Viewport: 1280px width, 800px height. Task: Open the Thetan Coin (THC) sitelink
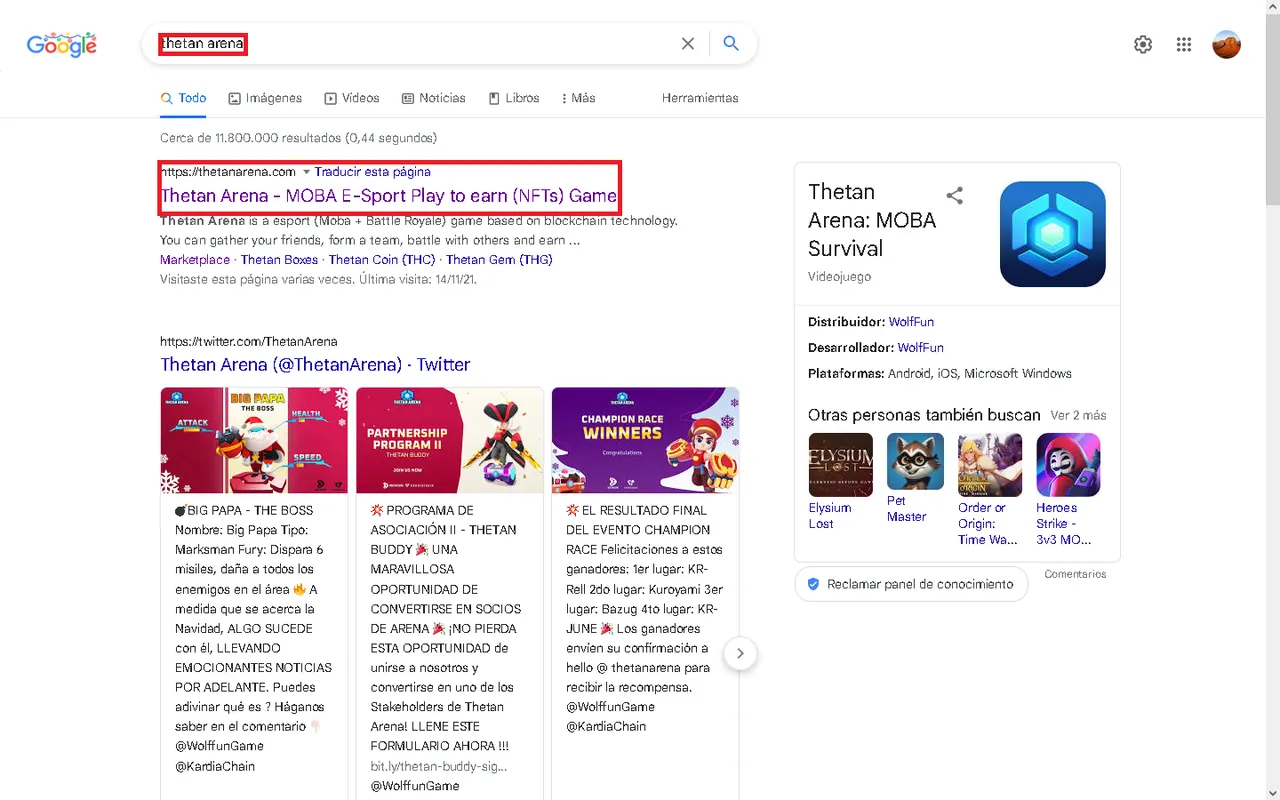382,260
